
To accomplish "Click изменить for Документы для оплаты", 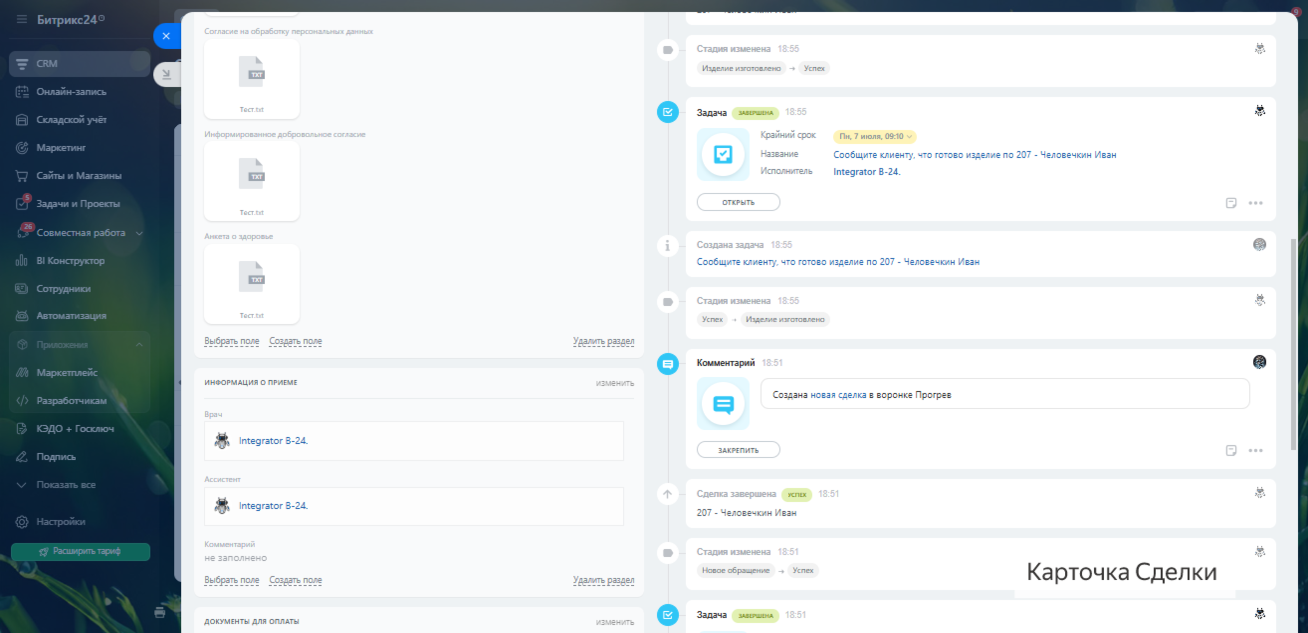I will [x=615, y=621].
